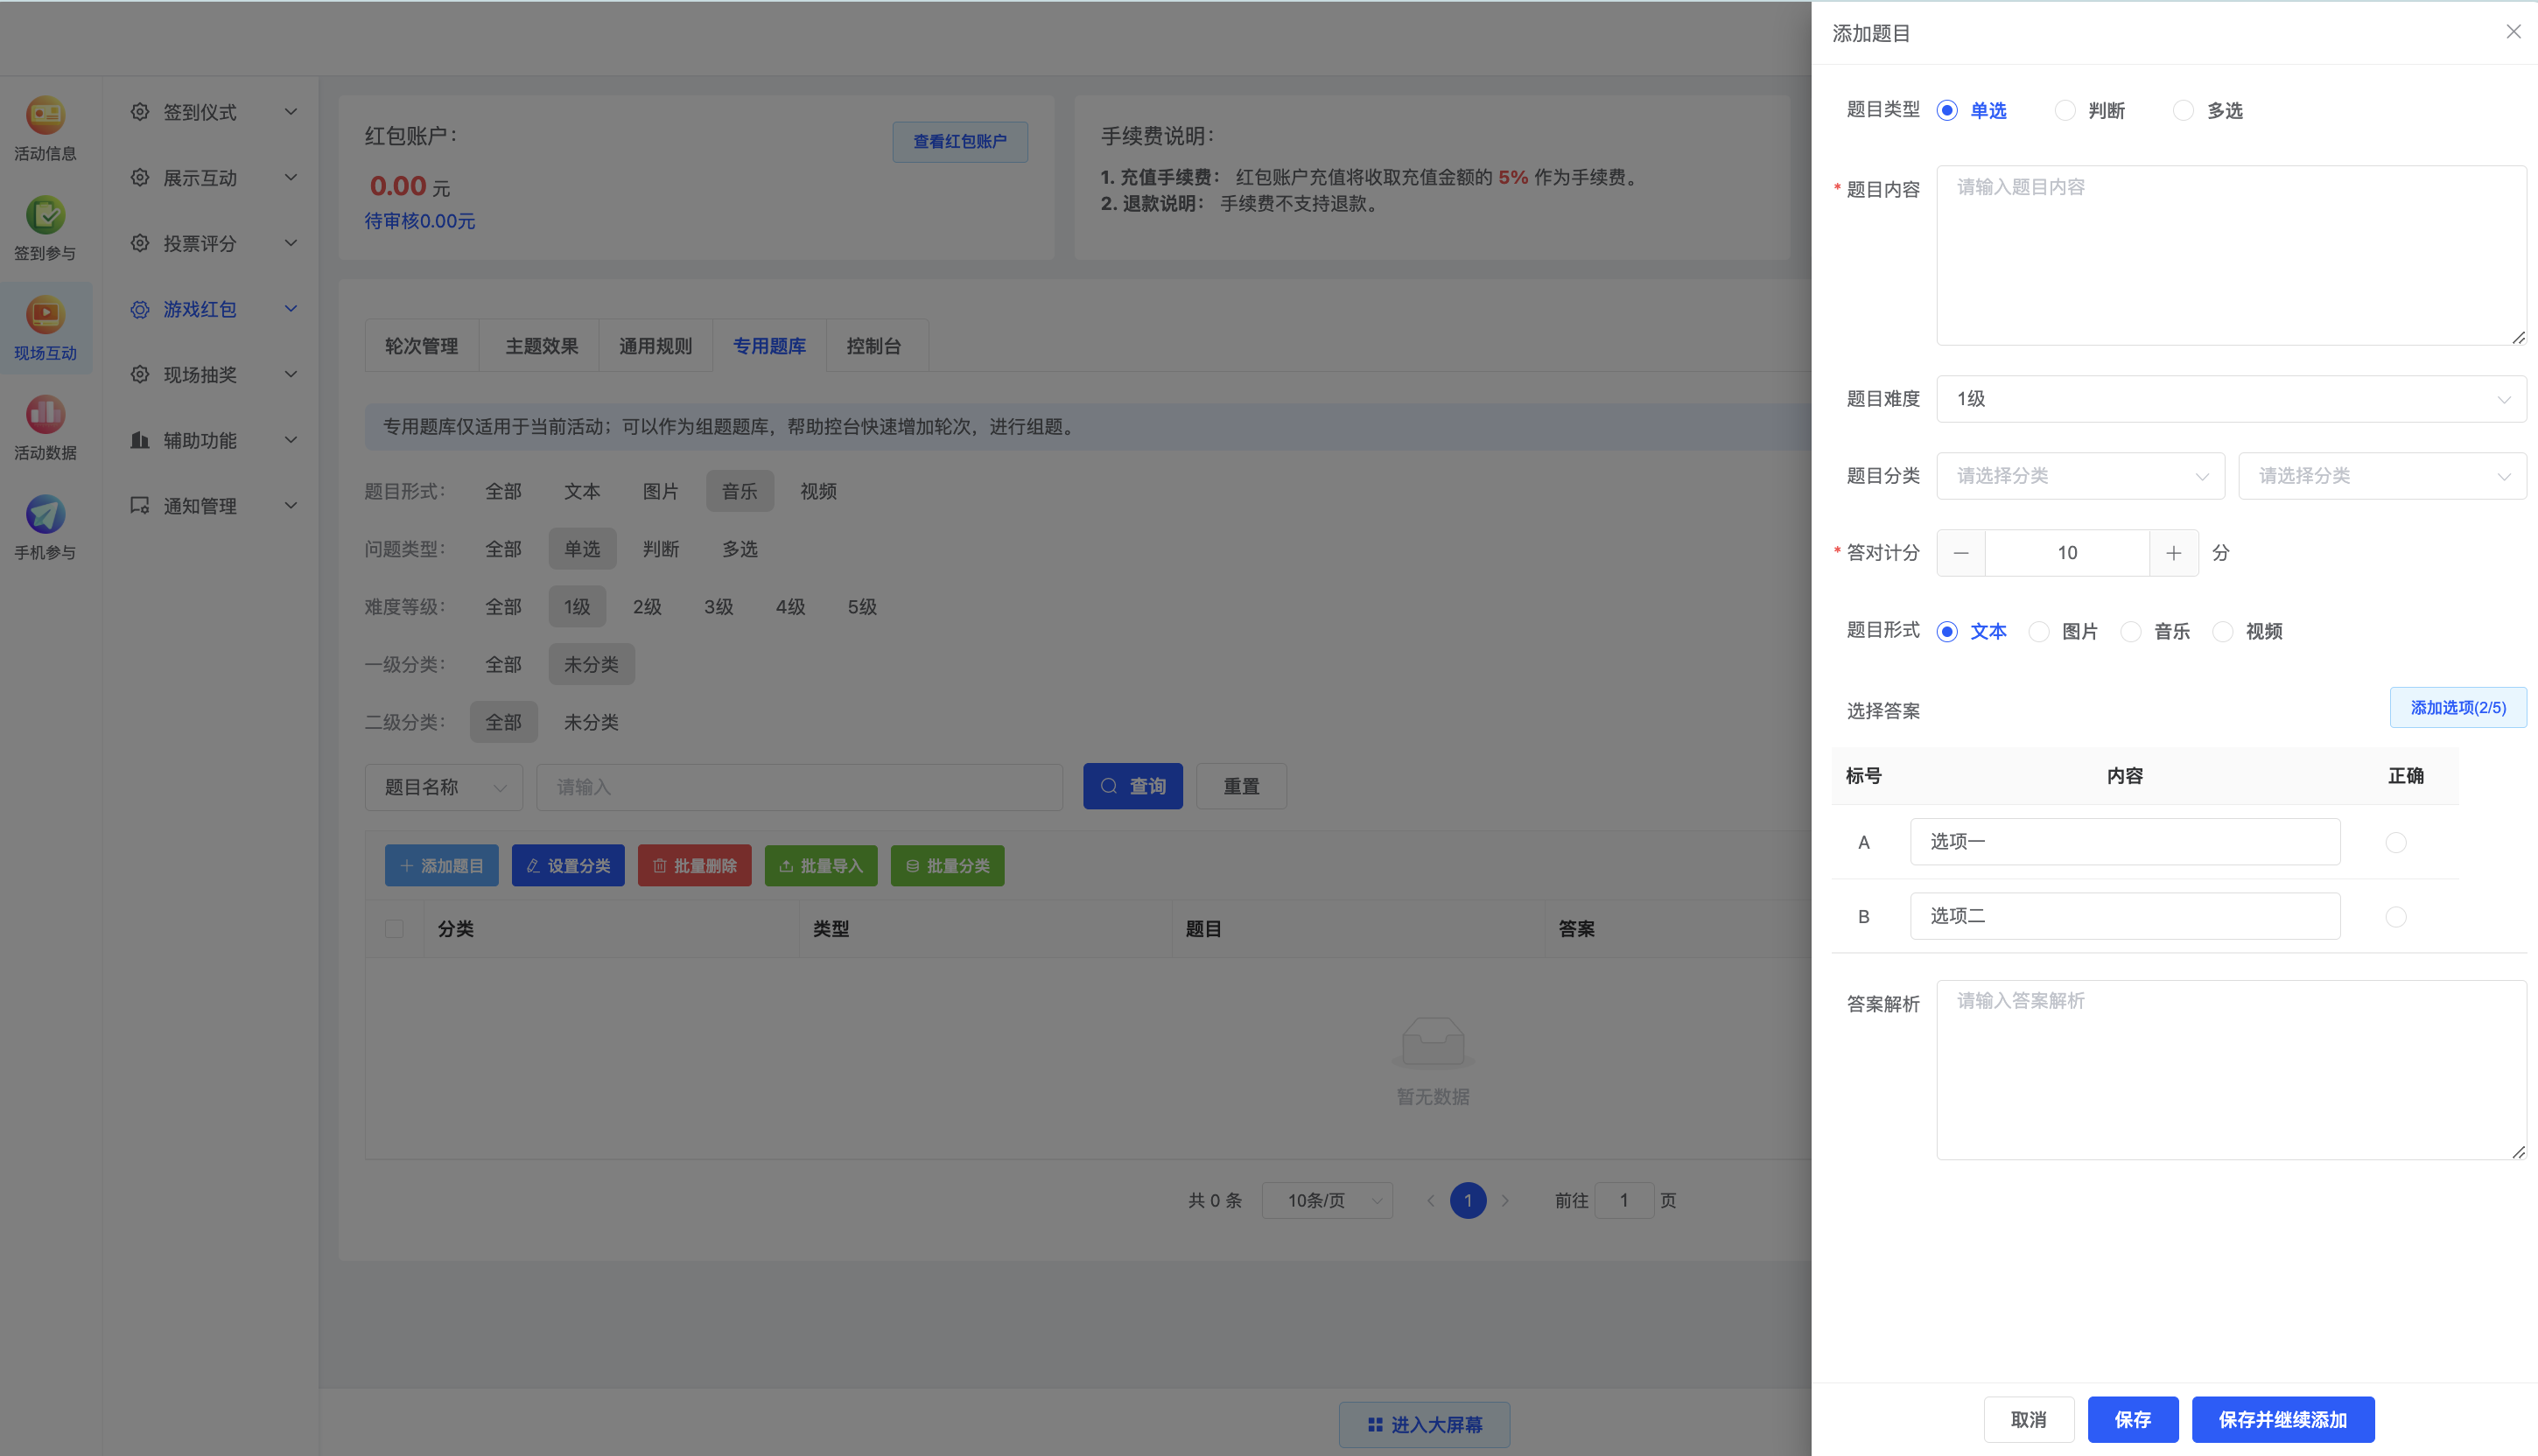This screenshot has width=2538, height=1456.
Task: Open 查看红包账户 details
Action: click(x=959, y=141)
